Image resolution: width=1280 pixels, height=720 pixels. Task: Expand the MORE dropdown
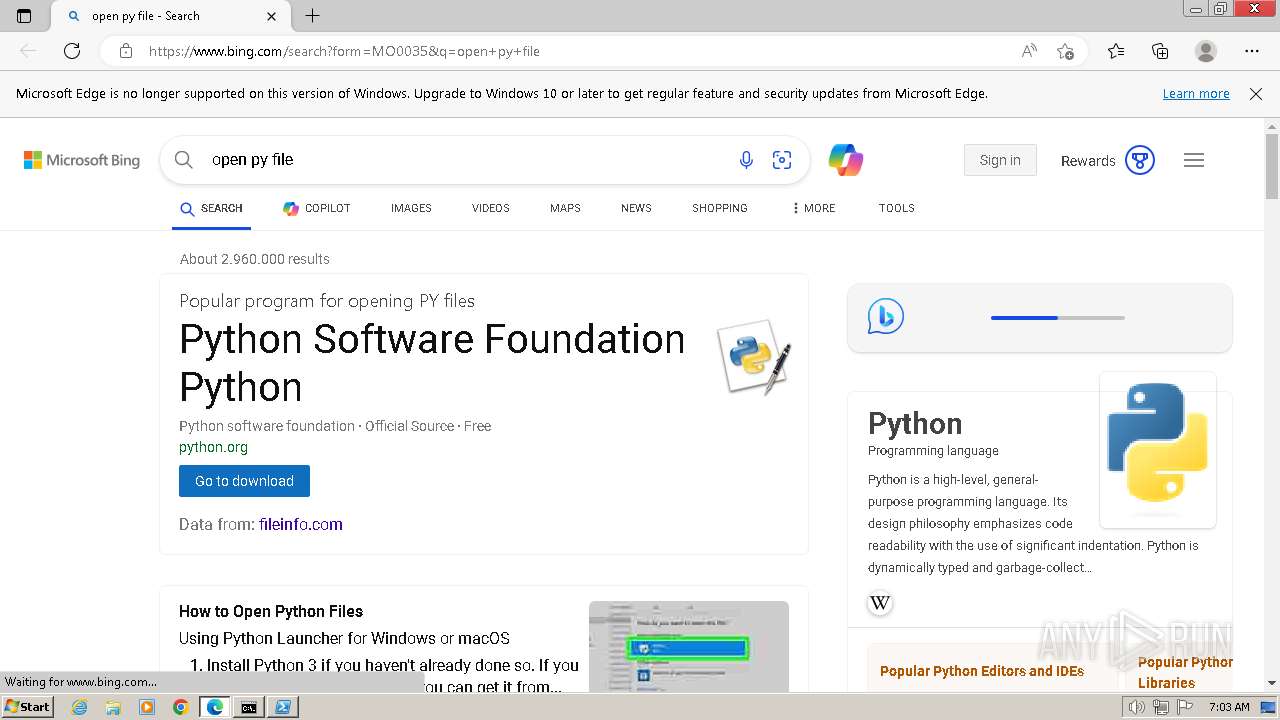813,208
